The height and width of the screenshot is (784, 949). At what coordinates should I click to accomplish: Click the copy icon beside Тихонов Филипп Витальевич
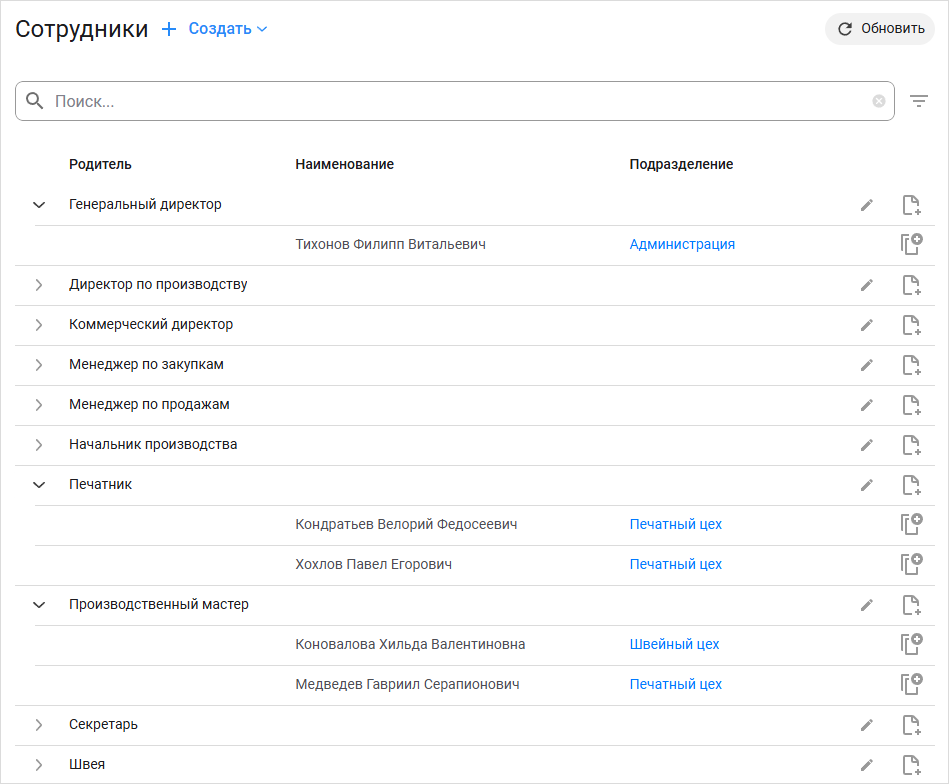coord(911,244)
